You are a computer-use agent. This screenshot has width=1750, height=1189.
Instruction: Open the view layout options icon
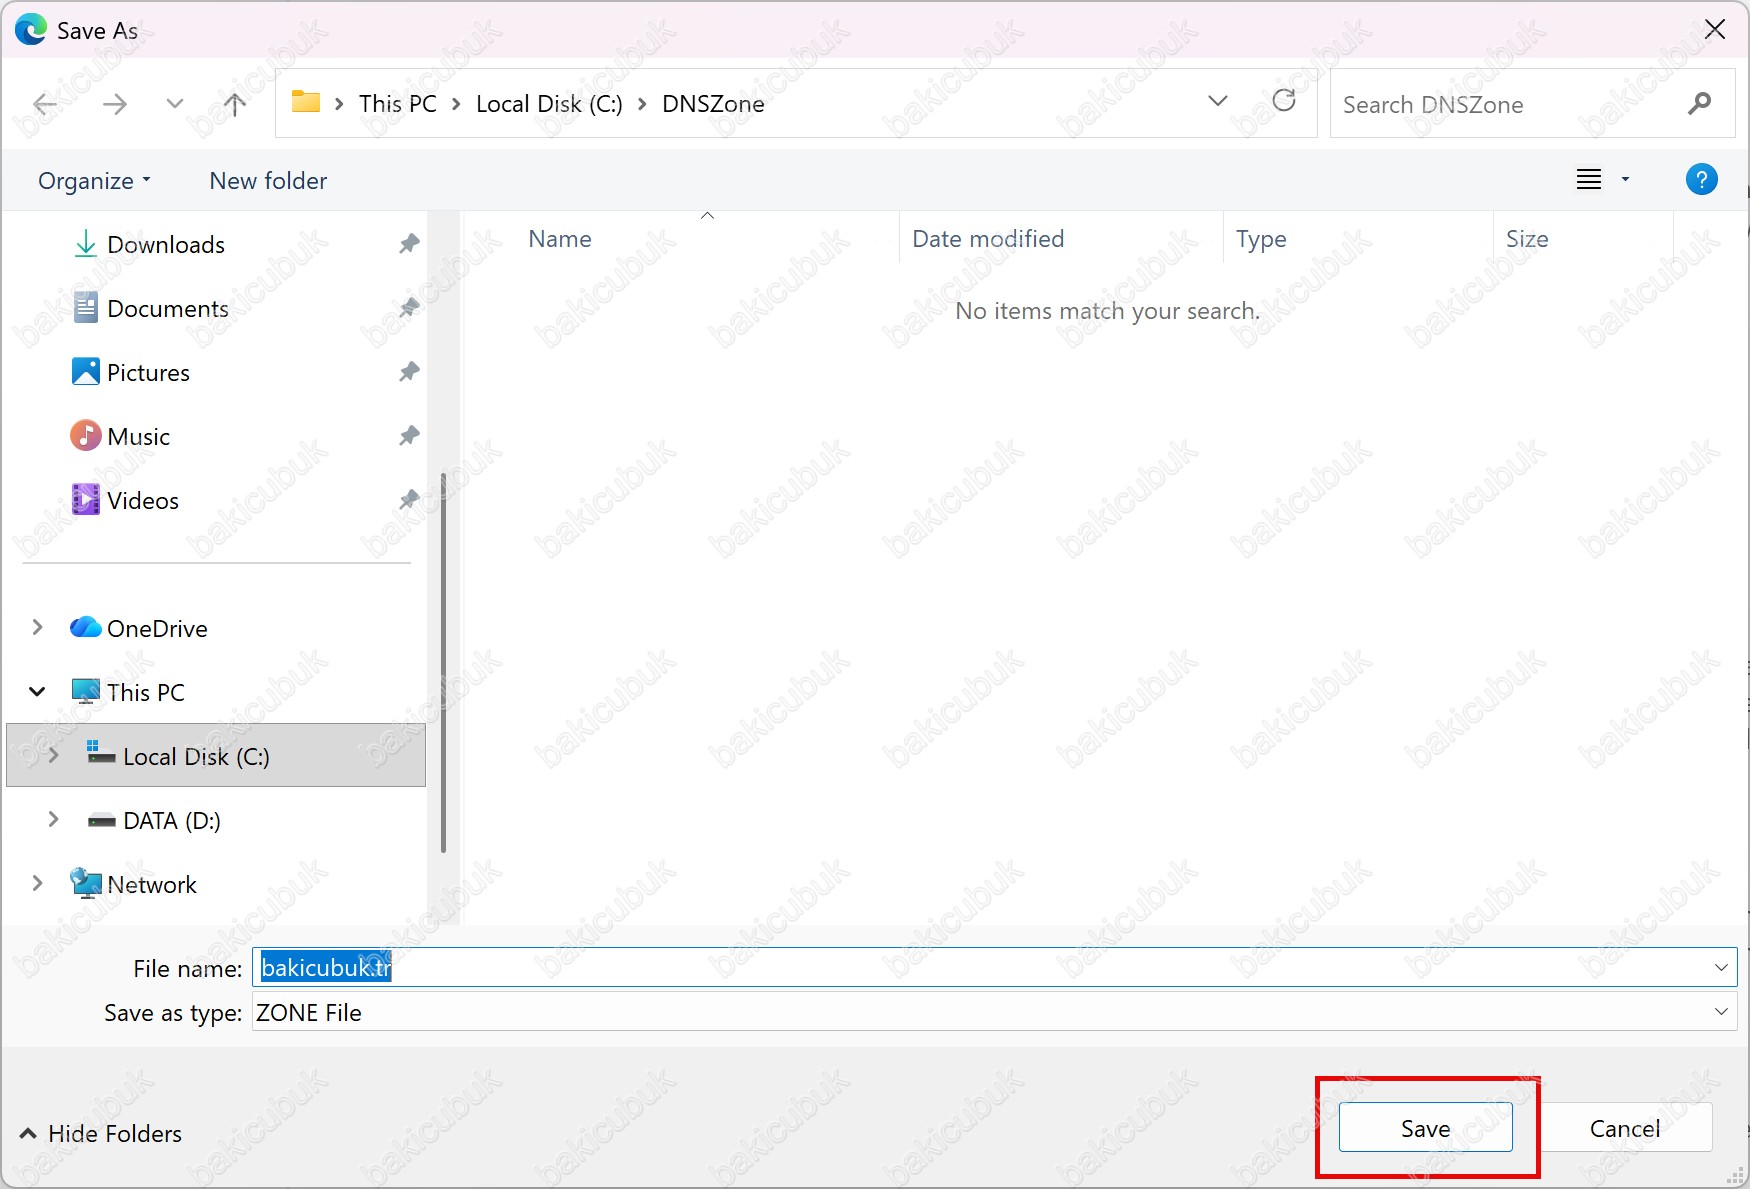(x=1589, y=180)
